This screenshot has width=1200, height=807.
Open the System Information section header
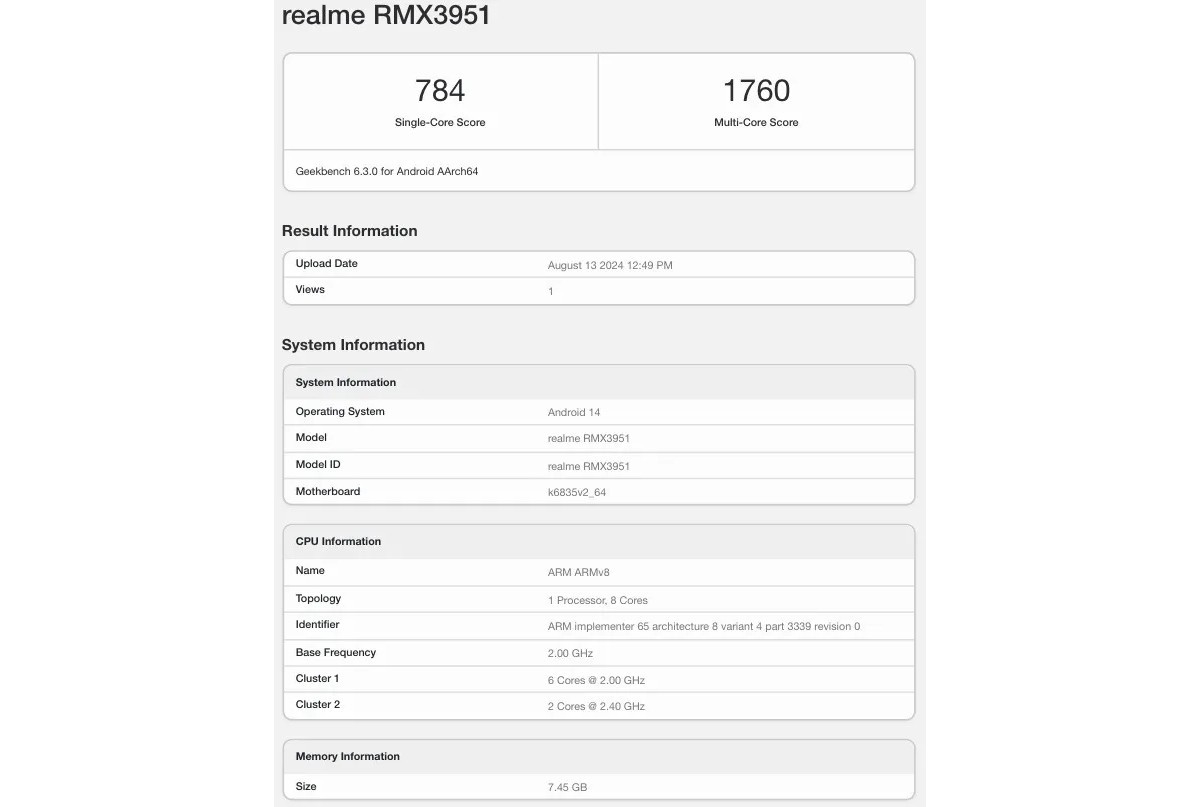(353, 344)
